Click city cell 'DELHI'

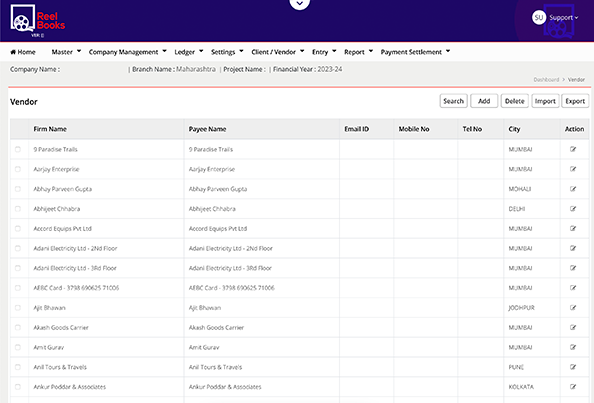(517, 209)
